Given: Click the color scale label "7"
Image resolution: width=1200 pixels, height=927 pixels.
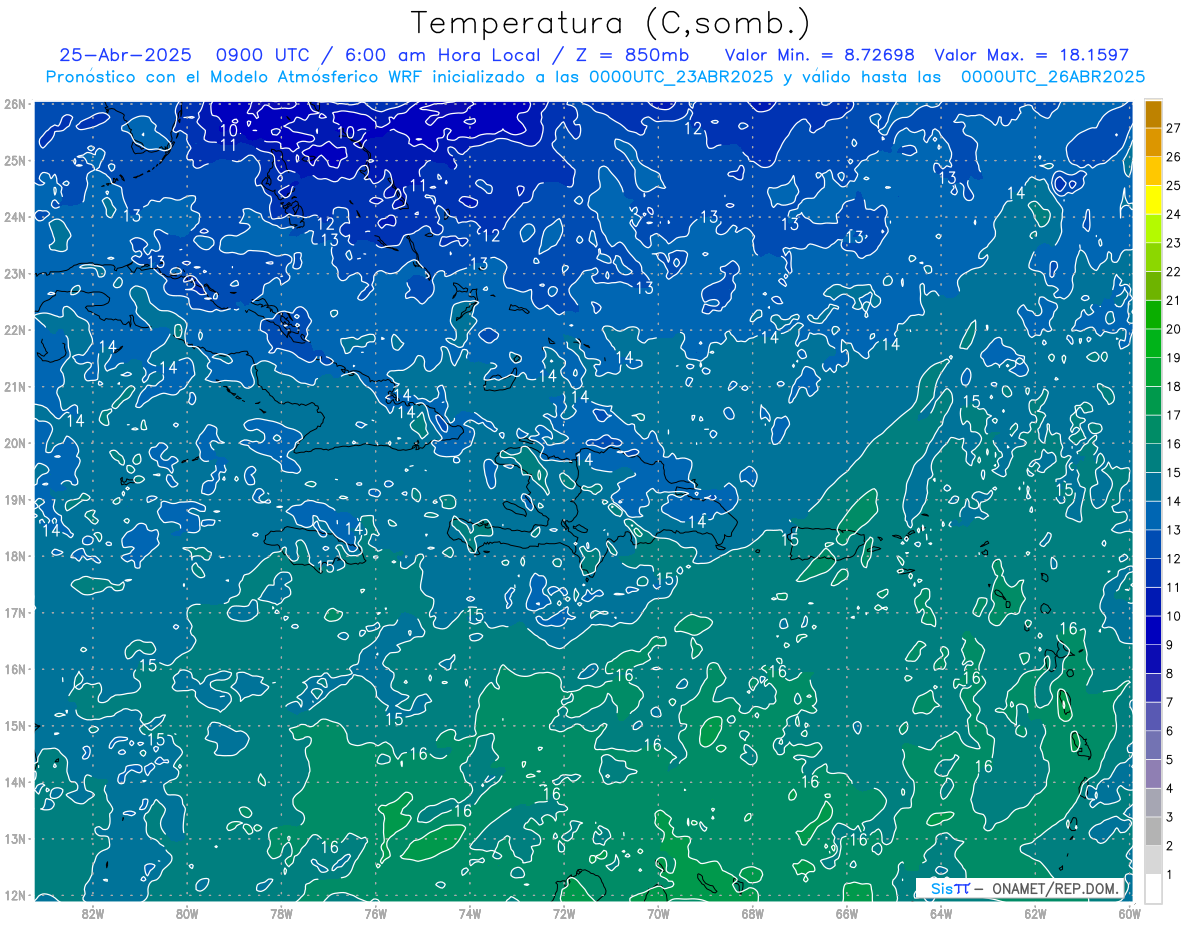Looking at the screenshot, I should tap(1172, 702).
